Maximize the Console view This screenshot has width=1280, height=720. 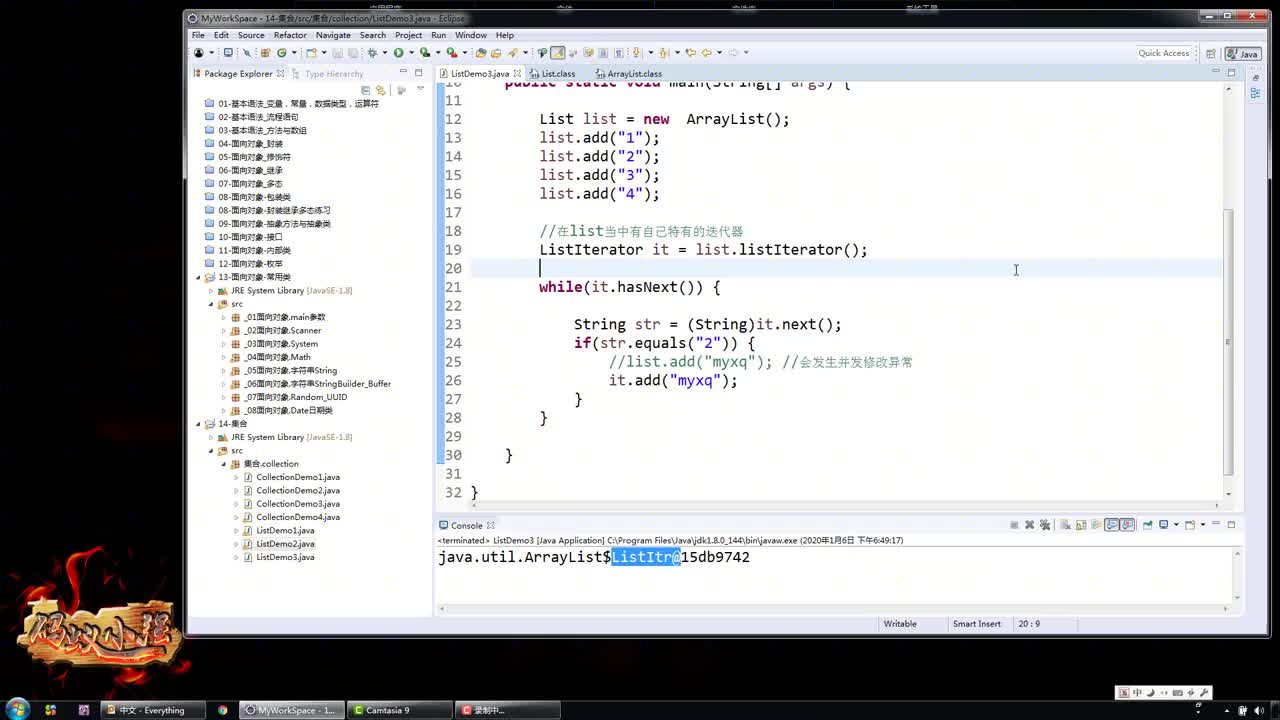click(x=1231, y=525)
